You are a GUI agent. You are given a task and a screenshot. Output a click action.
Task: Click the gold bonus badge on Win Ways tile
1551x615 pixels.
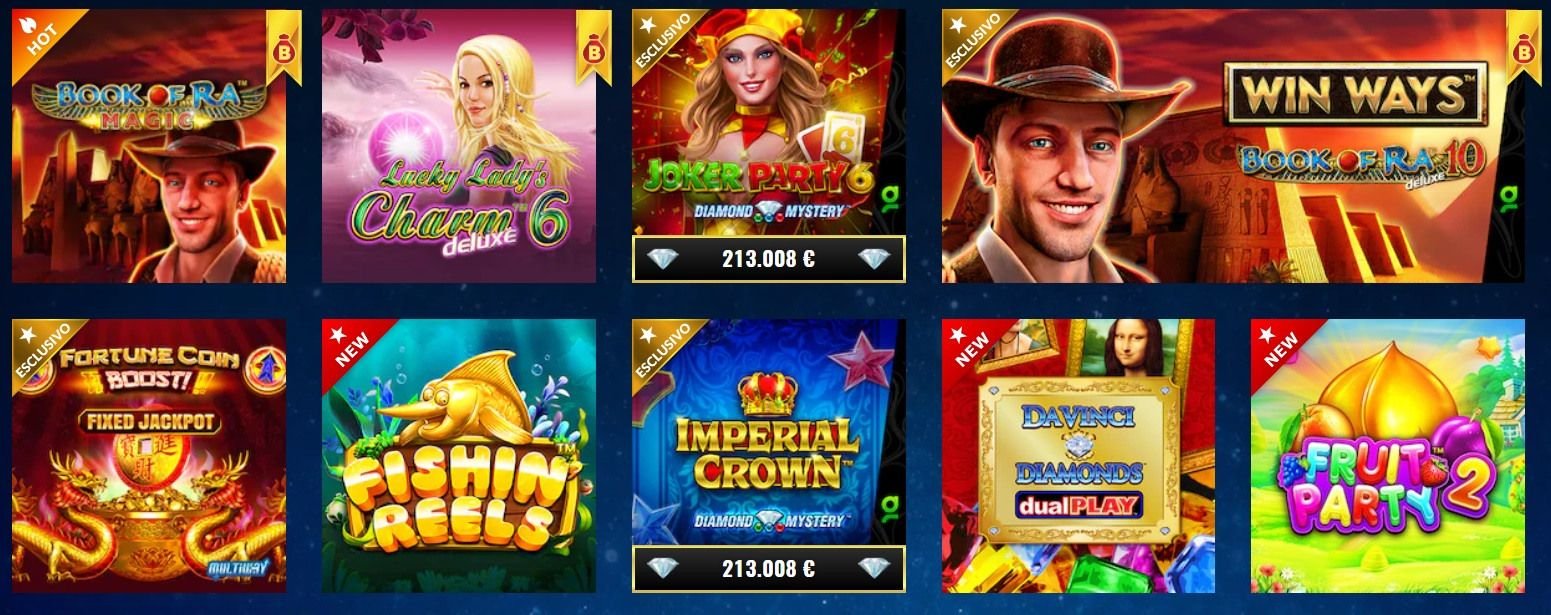pyautogui.click(x=1524, y=47)
